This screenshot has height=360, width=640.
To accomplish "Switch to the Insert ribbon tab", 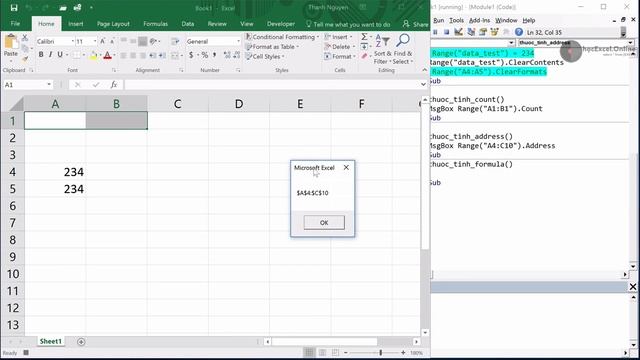I will tap(76, 24).
